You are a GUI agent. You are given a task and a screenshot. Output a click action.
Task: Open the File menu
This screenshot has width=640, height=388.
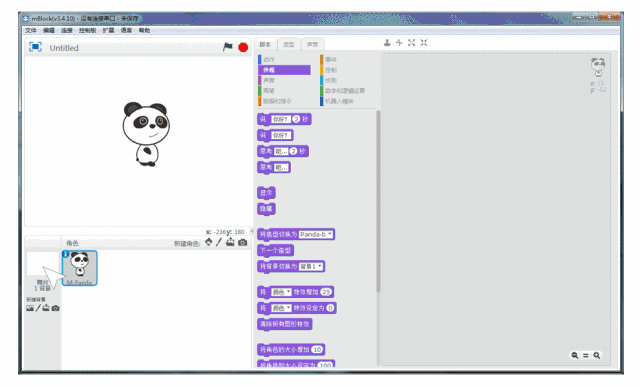click(31, 30)
